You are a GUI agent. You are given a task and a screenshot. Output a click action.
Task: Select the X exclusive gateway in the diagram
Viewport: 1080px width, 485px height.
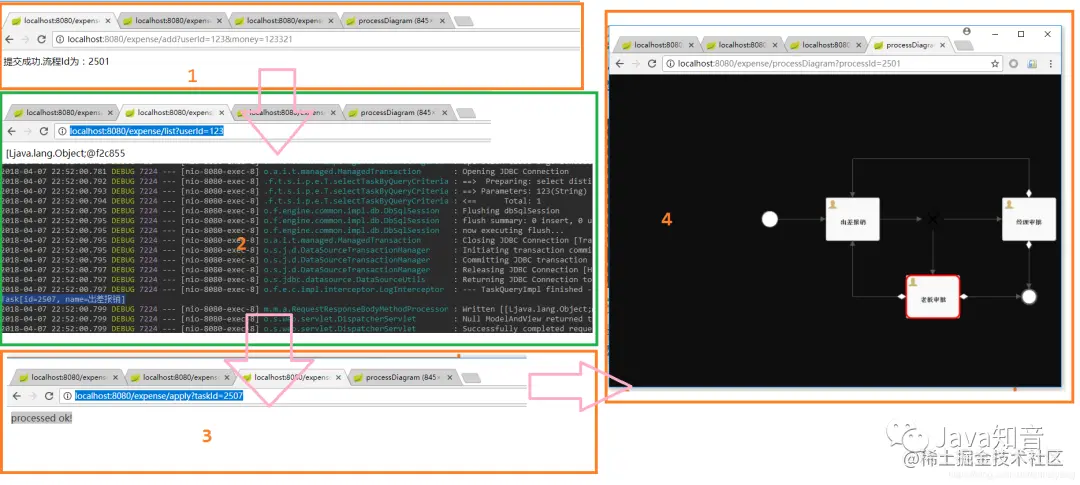933,219
